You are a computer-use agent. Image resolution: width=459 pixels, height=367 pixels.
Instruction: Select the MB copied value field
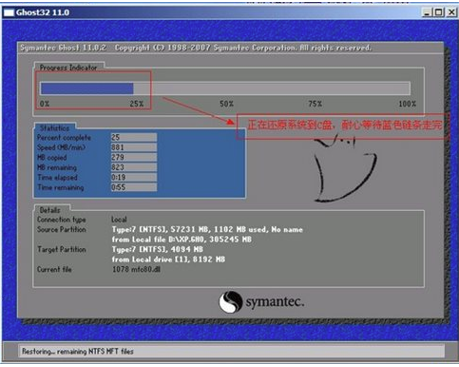[x=134, y=157]
